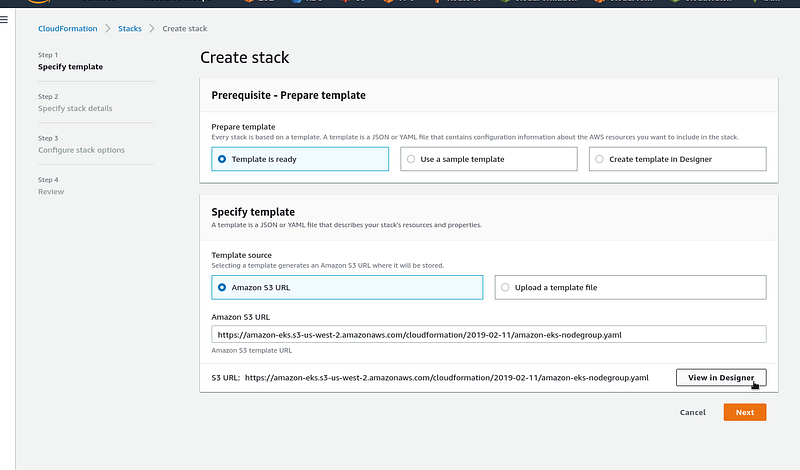Screen dimensions: 800x470
Task: Select the 'Template is ready' option
Action: (x=300, y=159)
